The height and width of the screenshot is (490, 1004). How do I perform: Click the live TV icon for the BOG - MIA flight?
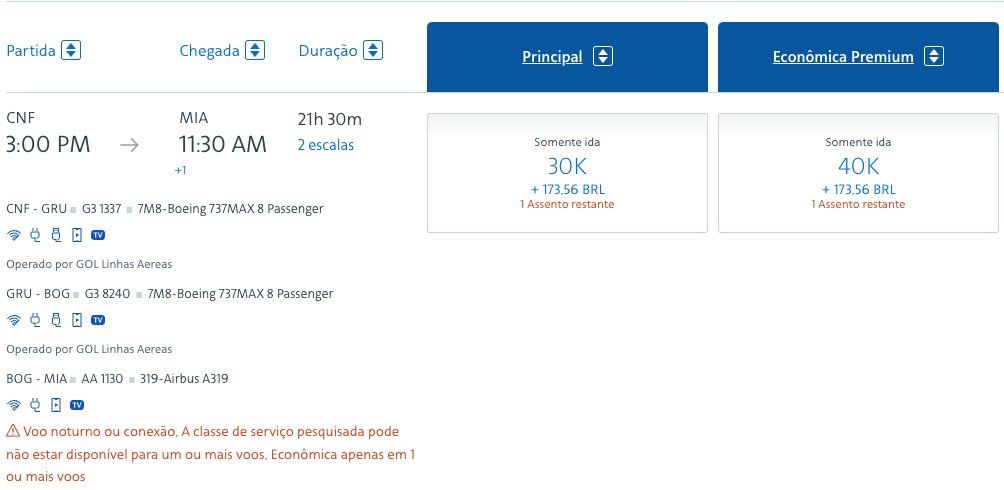point(77,405)
